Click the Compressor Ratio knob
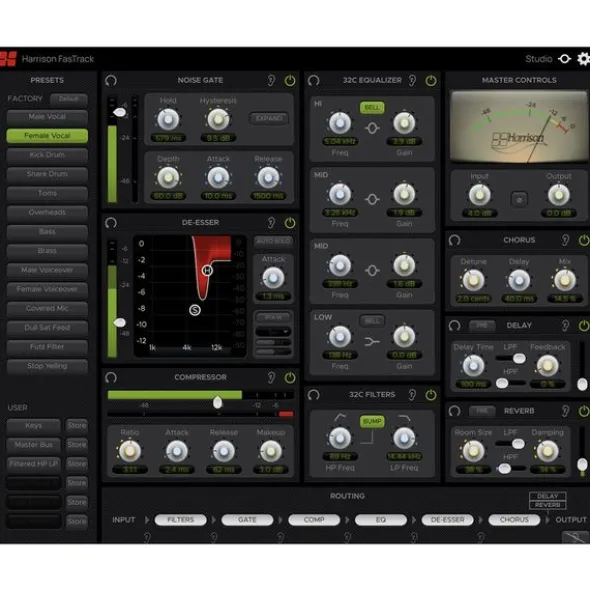The image size is (590, 591). (130, 452)
